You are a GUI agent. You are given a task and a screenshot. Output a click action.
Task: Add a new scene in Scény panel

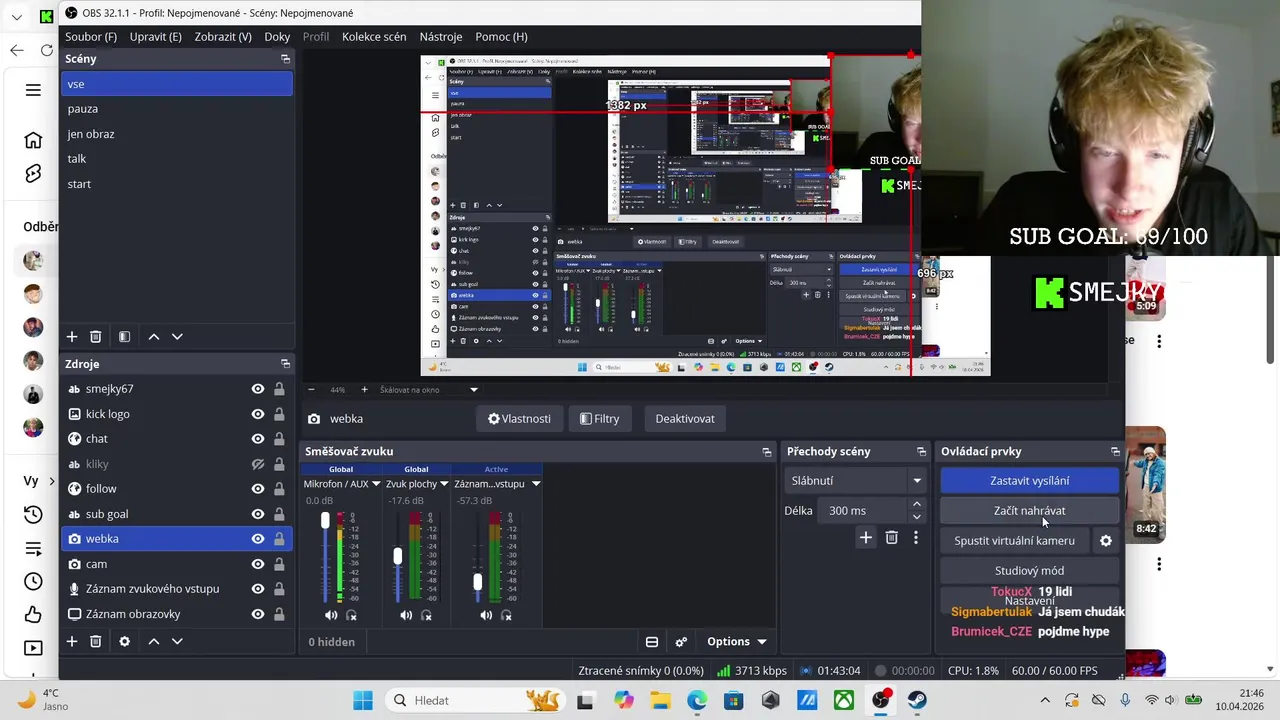[72, 337]
